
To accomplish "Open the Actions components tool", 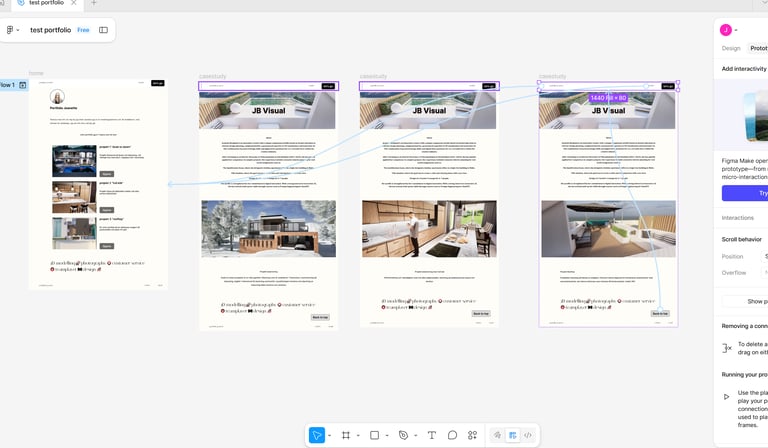I will 472,435.
